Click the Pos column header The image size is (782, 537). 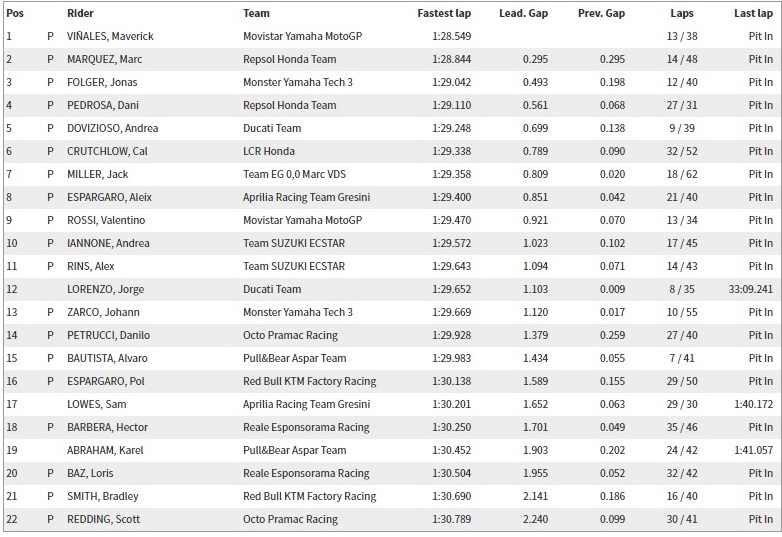(15, 13)
